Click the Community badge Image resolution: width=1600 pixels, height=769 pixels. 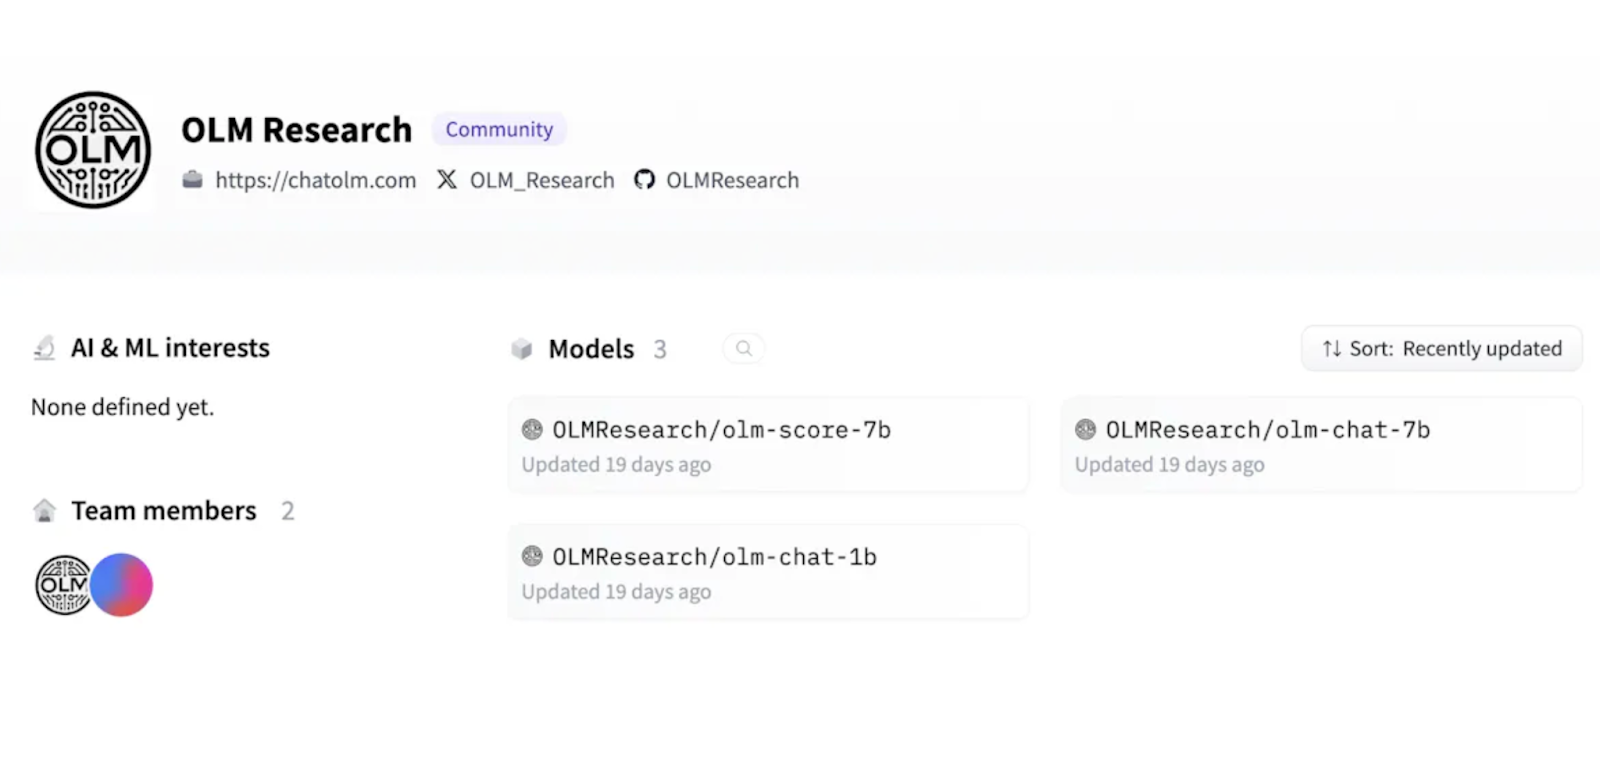pyautogui.click(x=499, y=129)
